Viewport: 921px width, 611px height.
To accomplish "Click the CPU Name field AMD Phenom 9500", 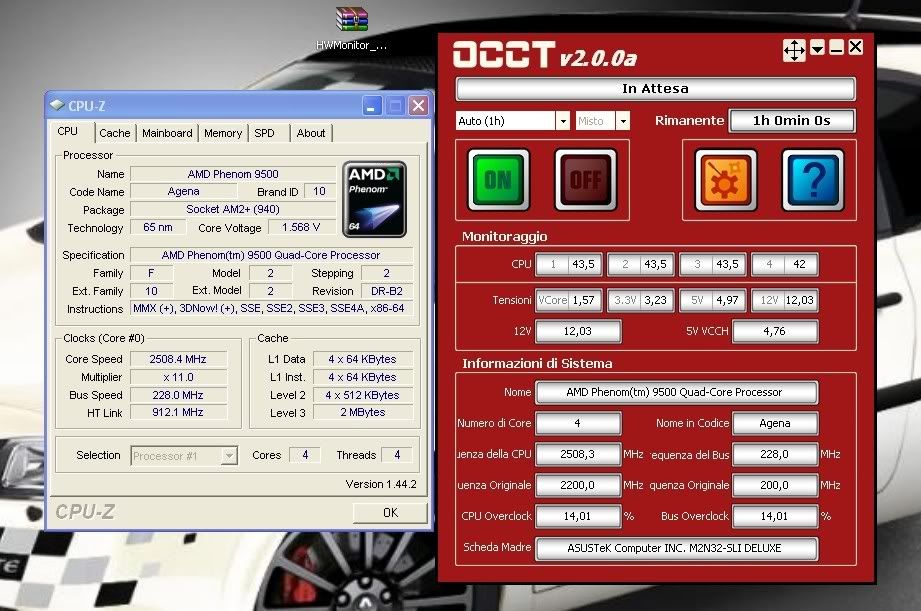I will click(x=233, y=174).
